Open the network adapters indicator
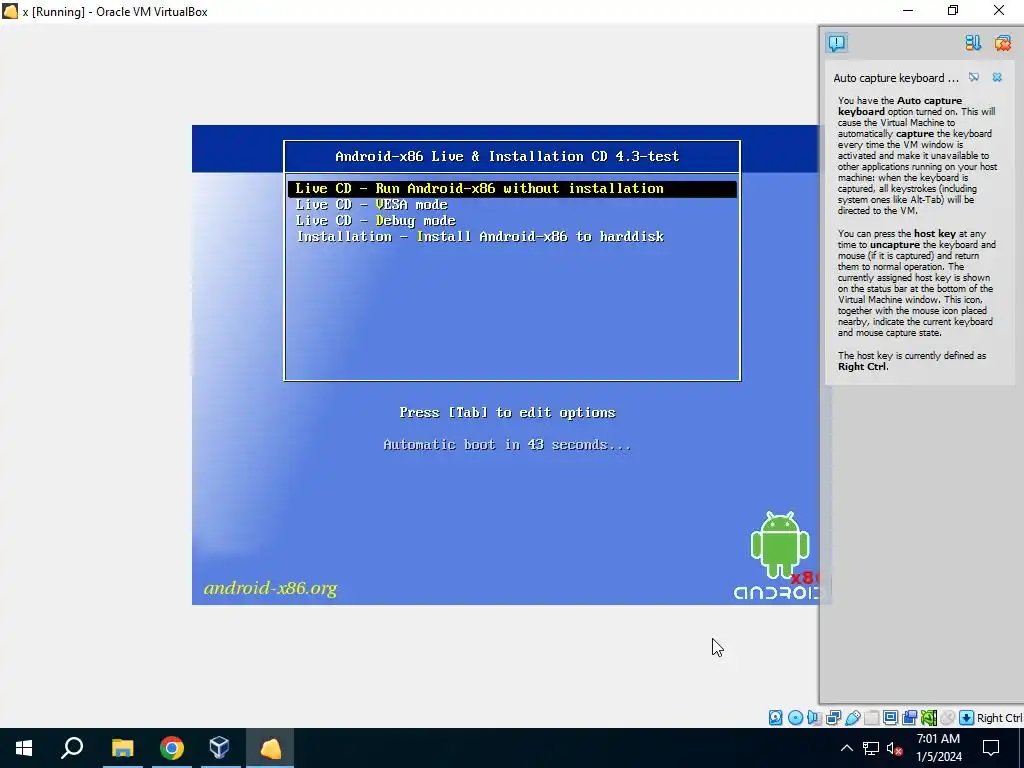 (x=833, y=718)
